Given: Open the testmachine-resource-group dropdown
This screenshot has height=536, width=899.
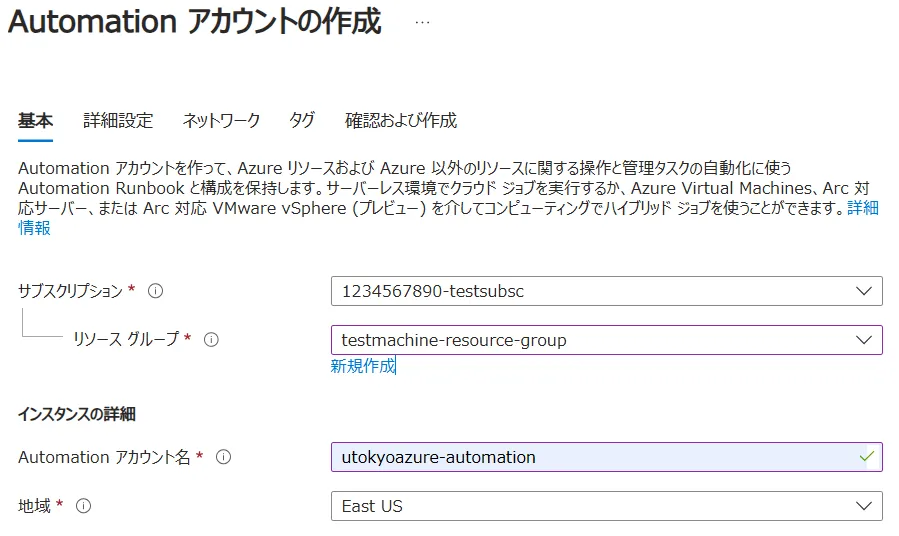Looking at the screenshot, I should click(606, 340).
